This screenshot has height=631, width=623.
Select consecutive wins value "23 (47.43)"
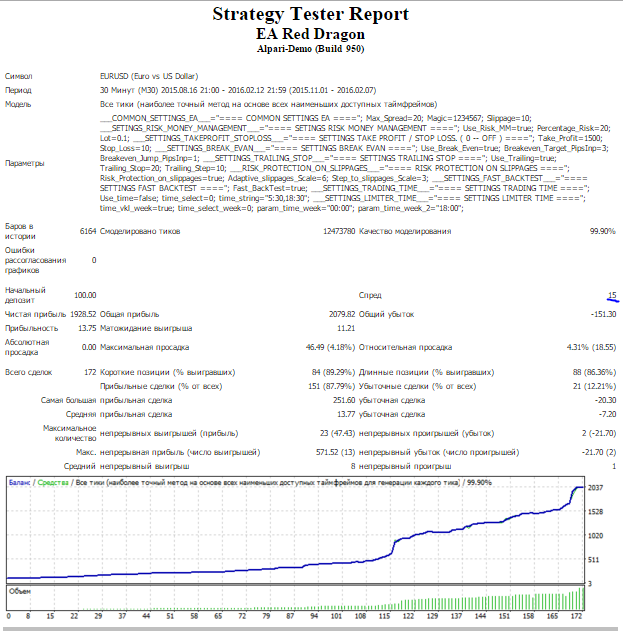[338, 433]
